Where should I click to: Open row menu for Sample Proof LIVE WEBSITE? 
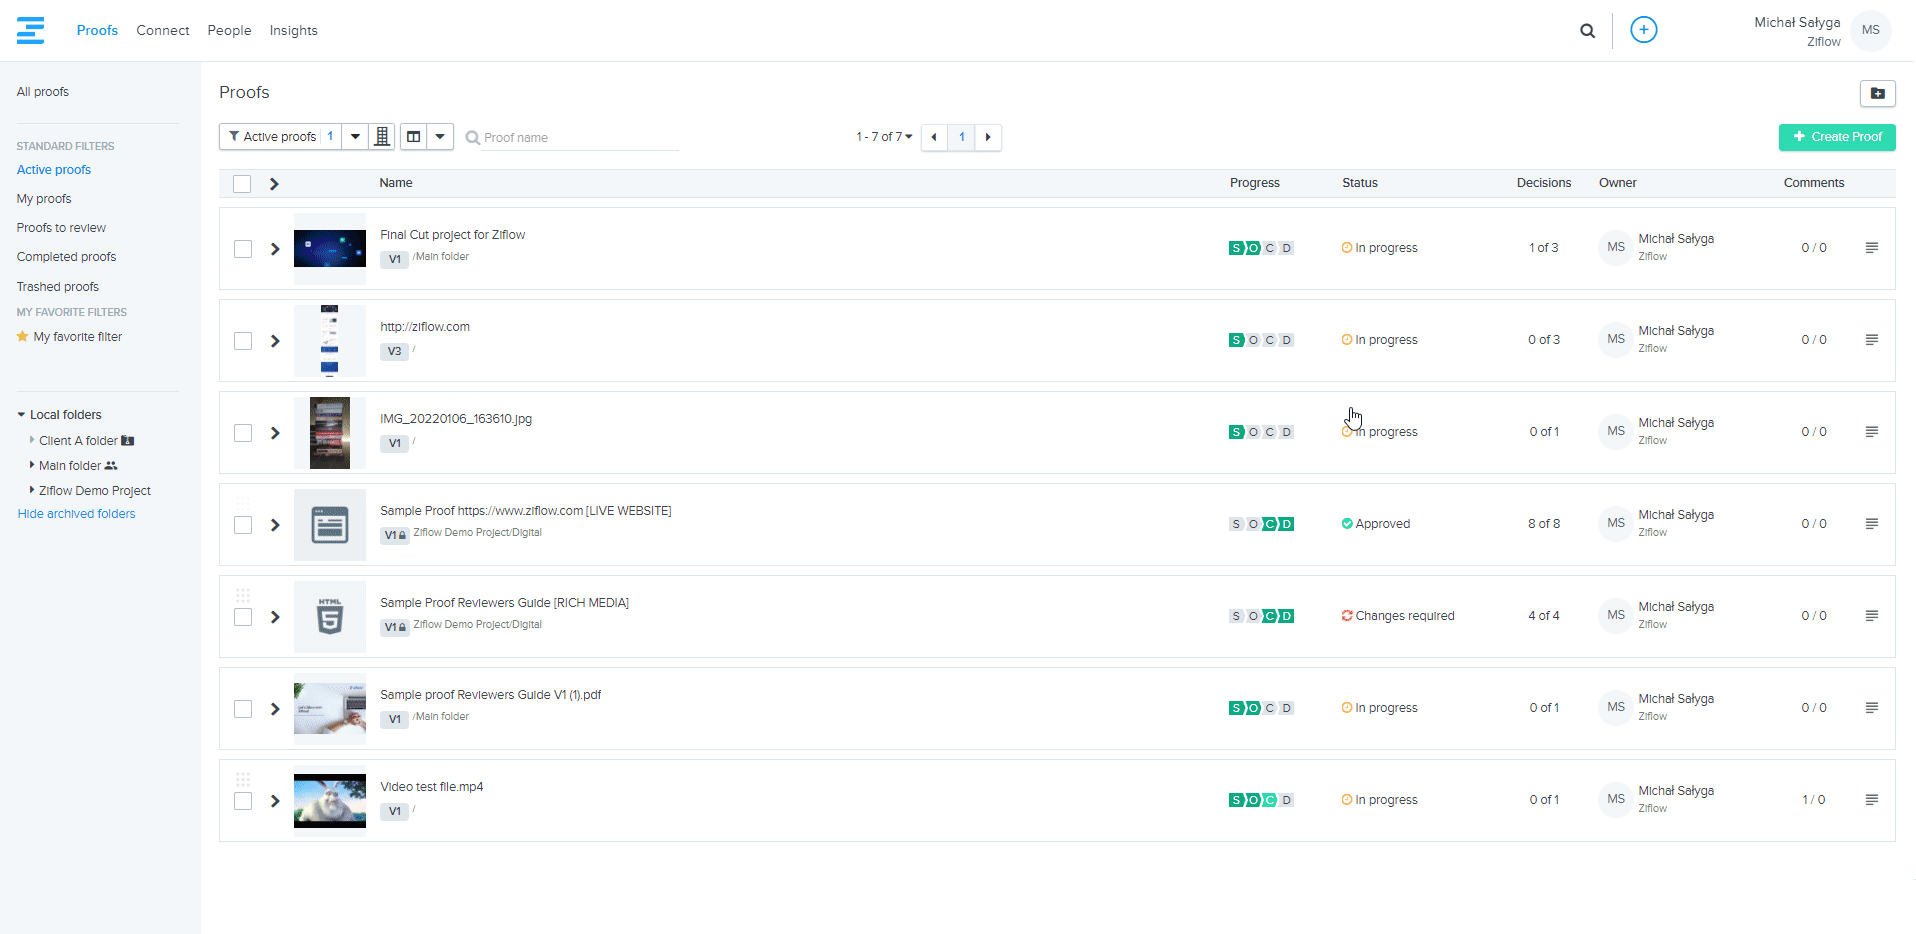(1871, 524)
